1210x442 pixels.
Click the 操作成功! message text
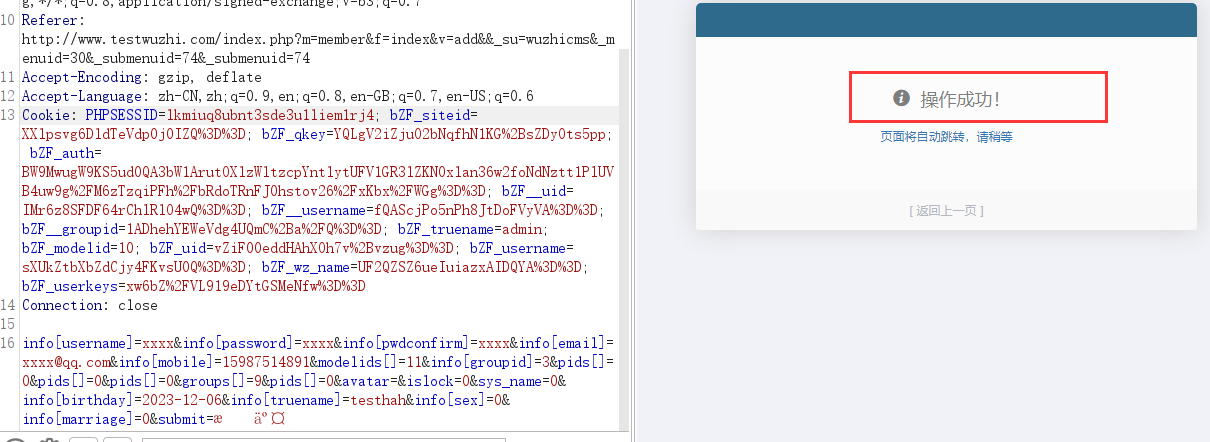tap(960, 99)
